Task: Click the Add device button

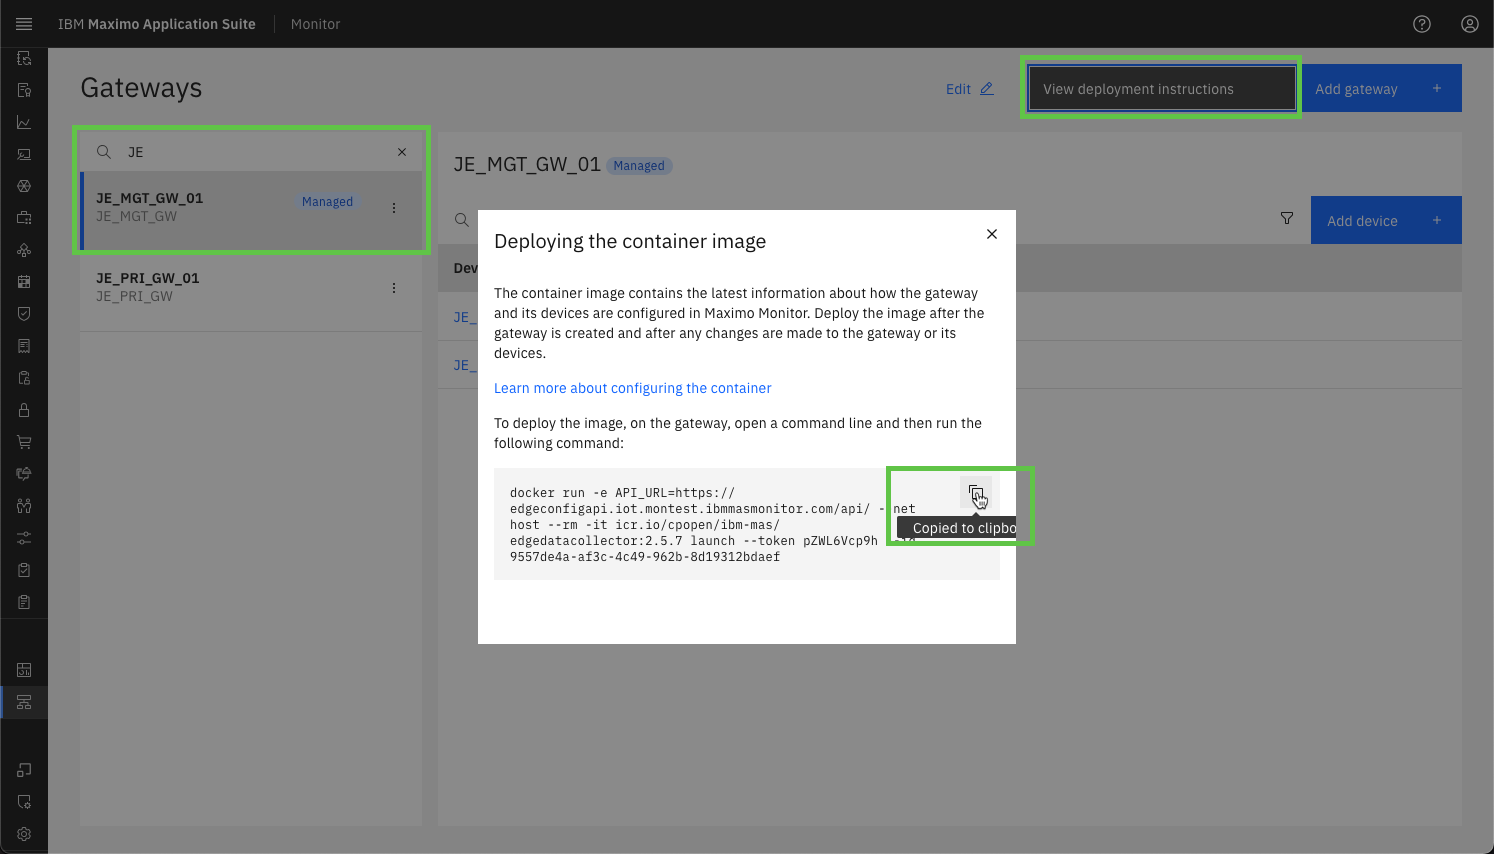Action: pyautogui.click(x=1386, y=220)
